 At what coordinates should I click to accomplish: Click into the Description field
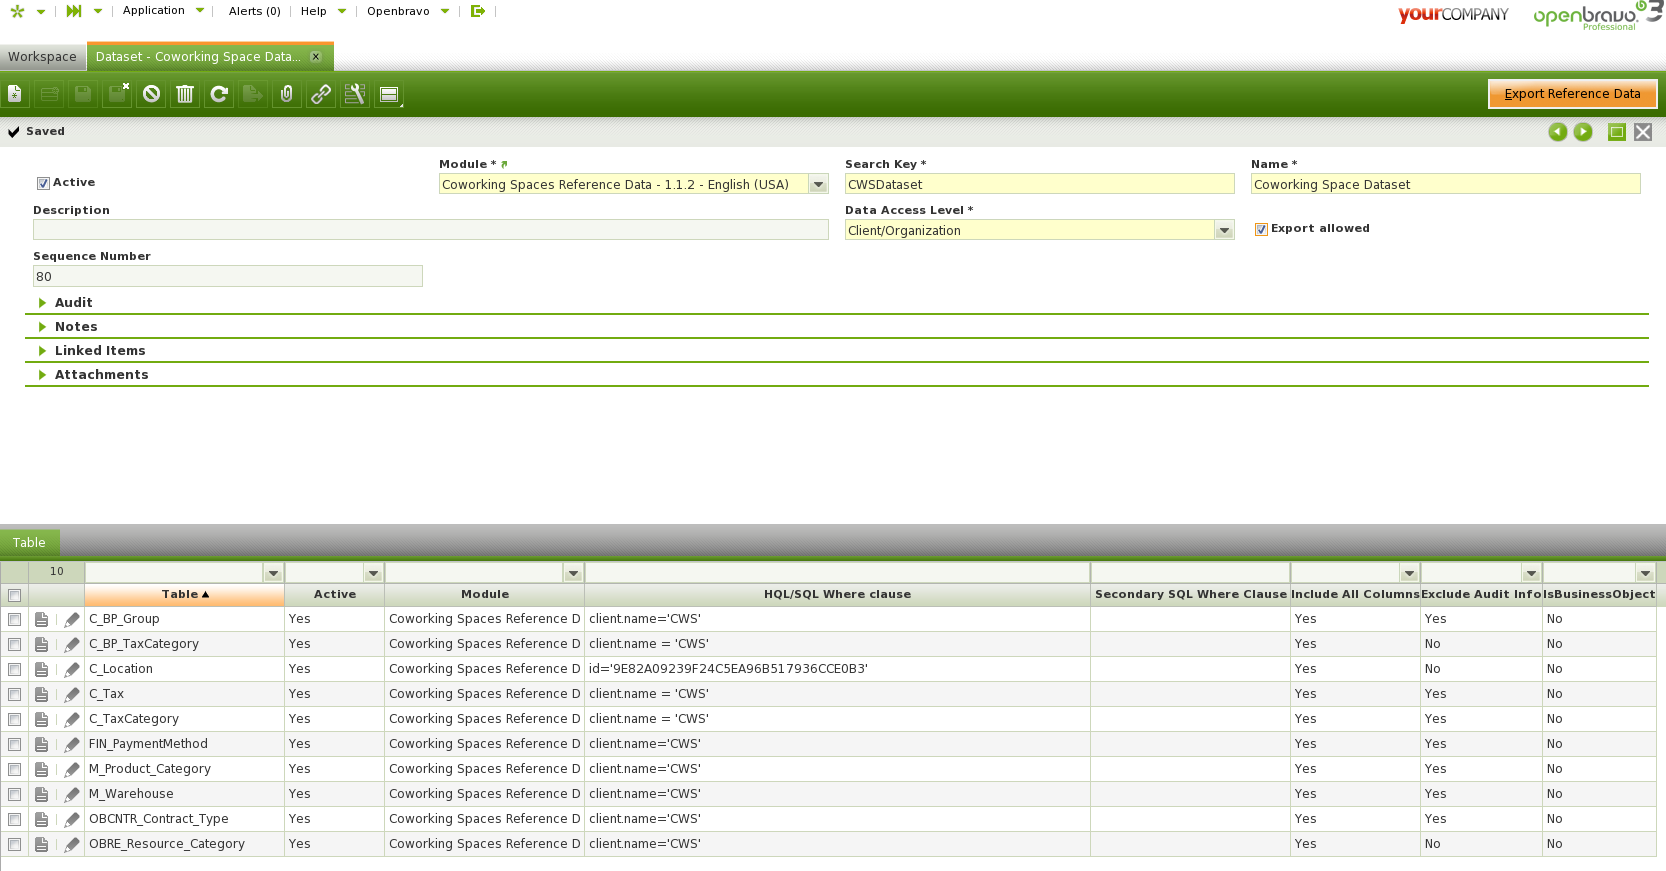tap(430, 230)
